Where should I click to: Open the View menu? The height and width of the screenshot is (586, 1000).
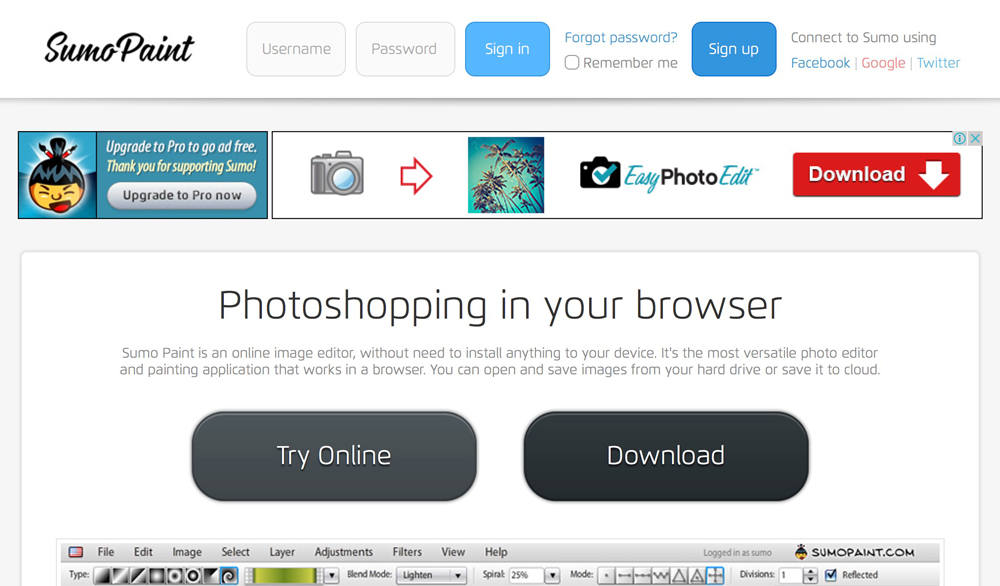pos(453,552)
